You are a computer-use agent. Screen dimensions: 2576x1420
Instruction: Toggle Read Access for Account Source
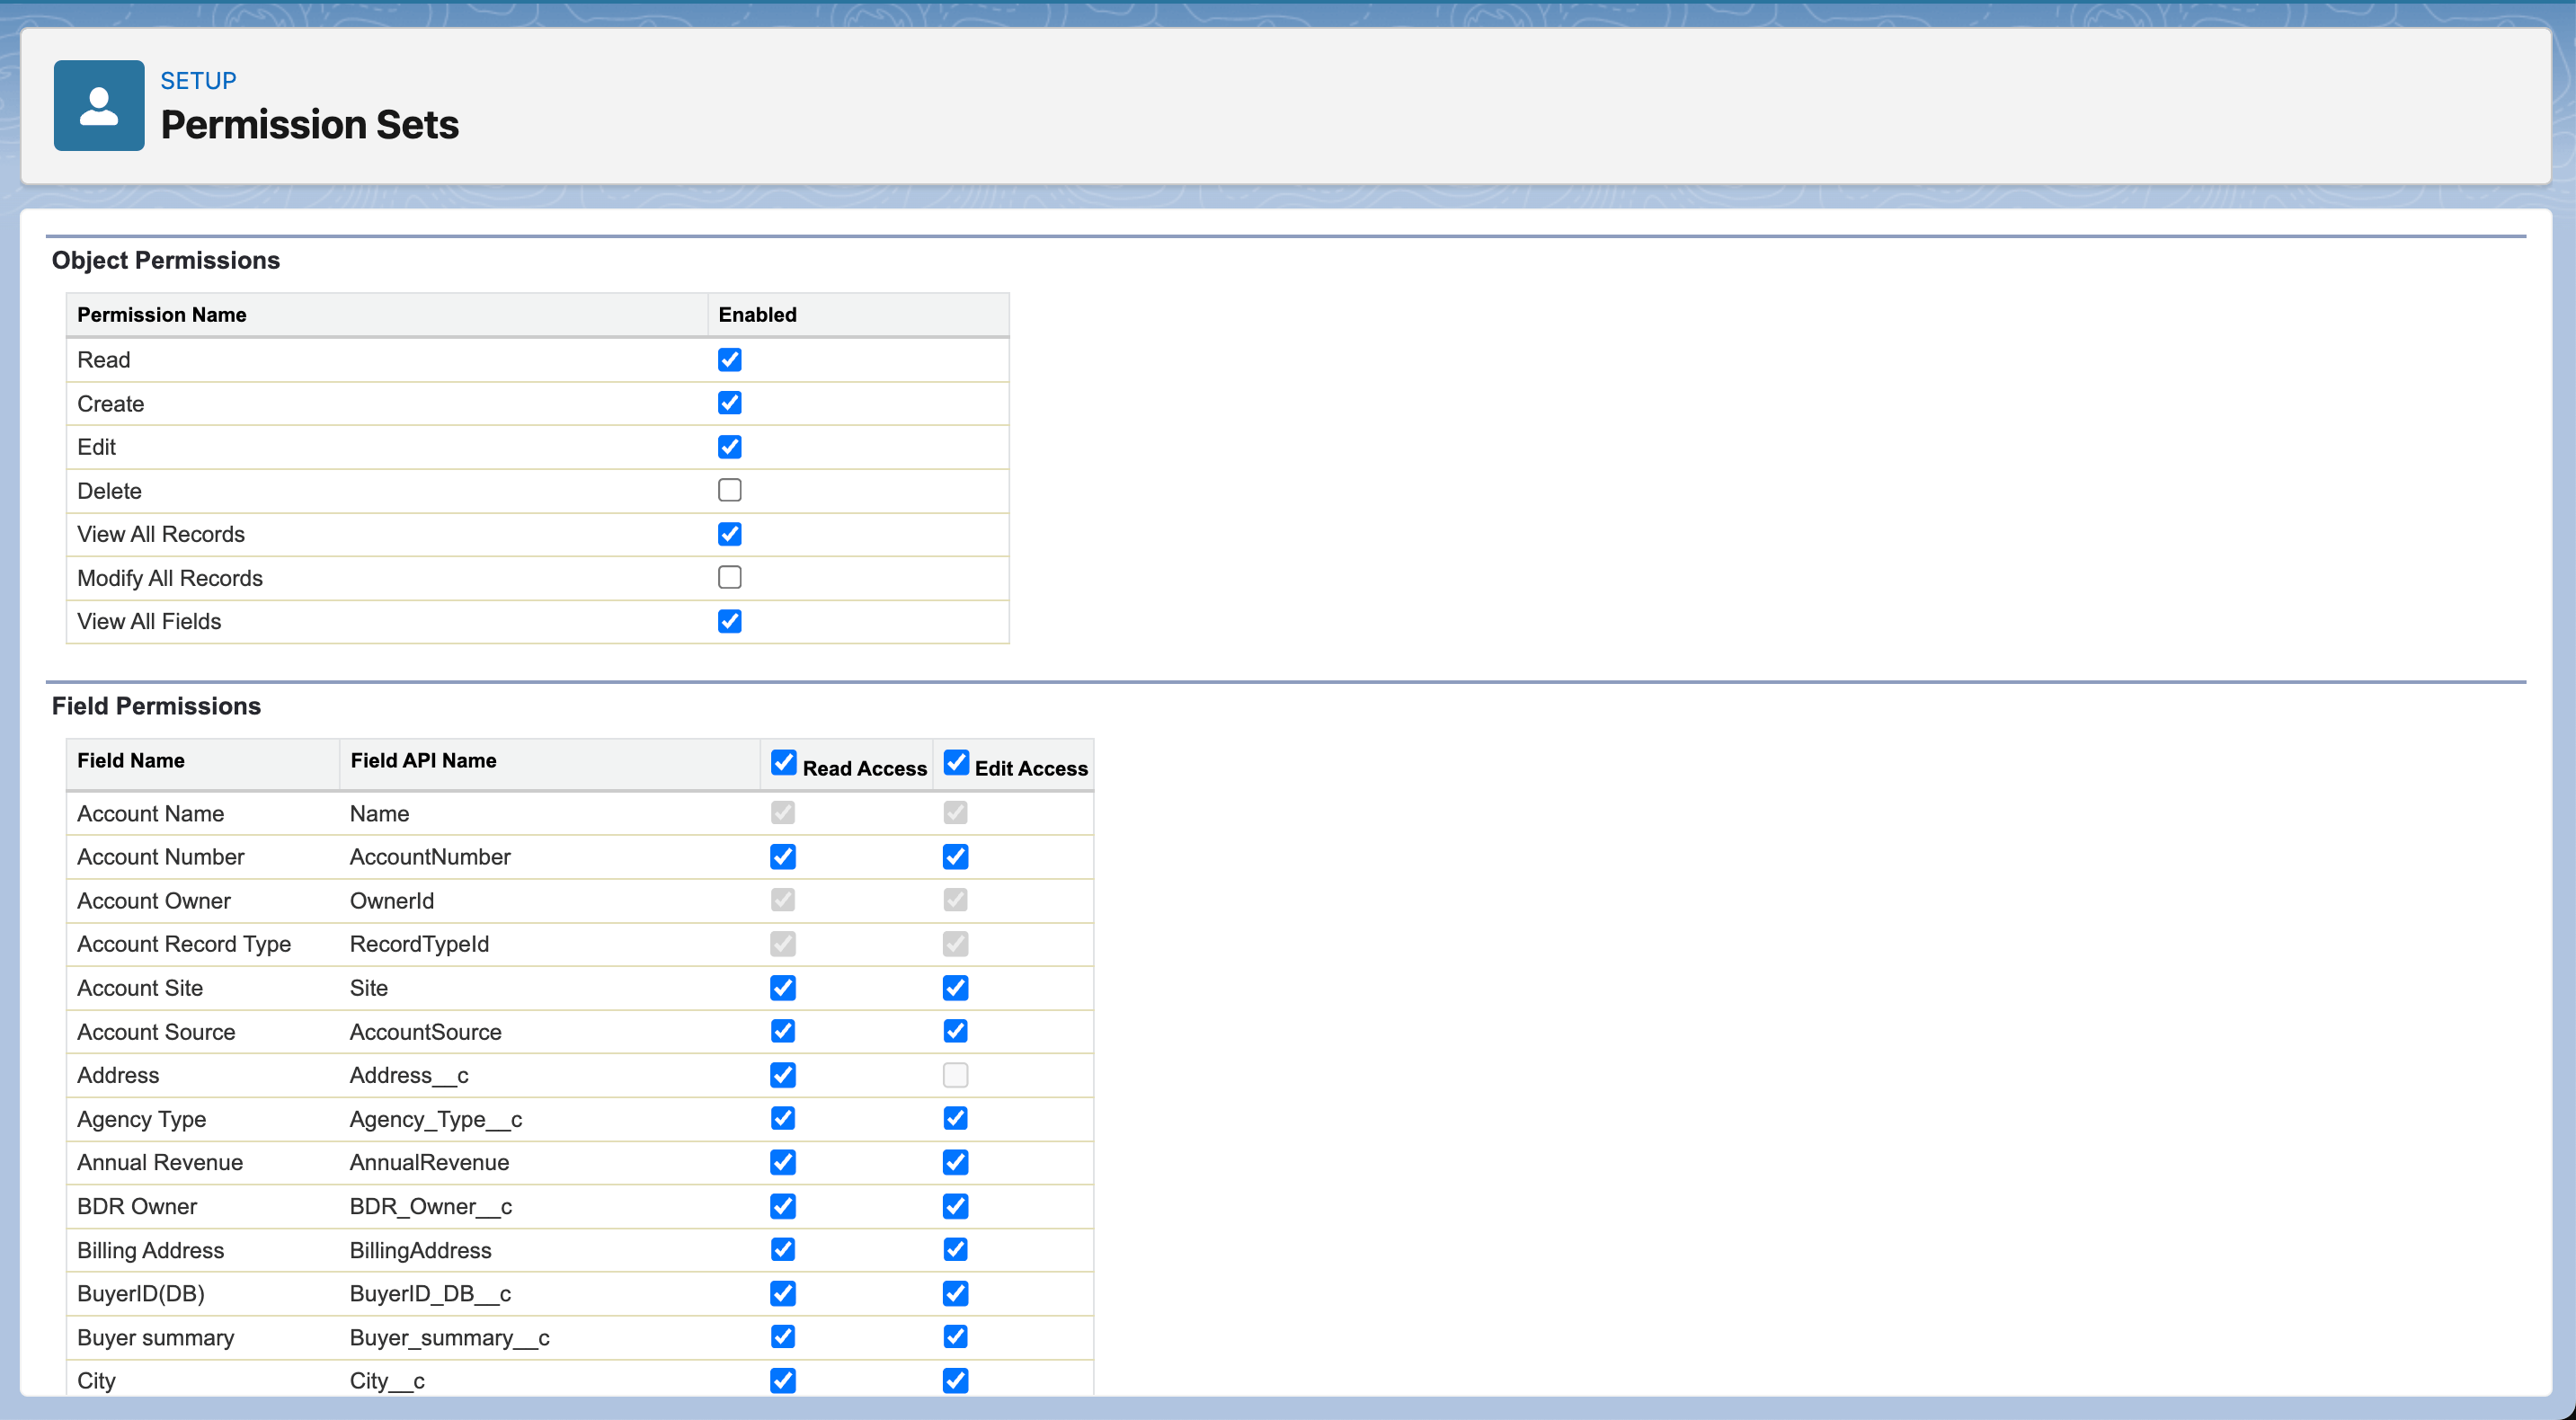tap(783, 1031)
